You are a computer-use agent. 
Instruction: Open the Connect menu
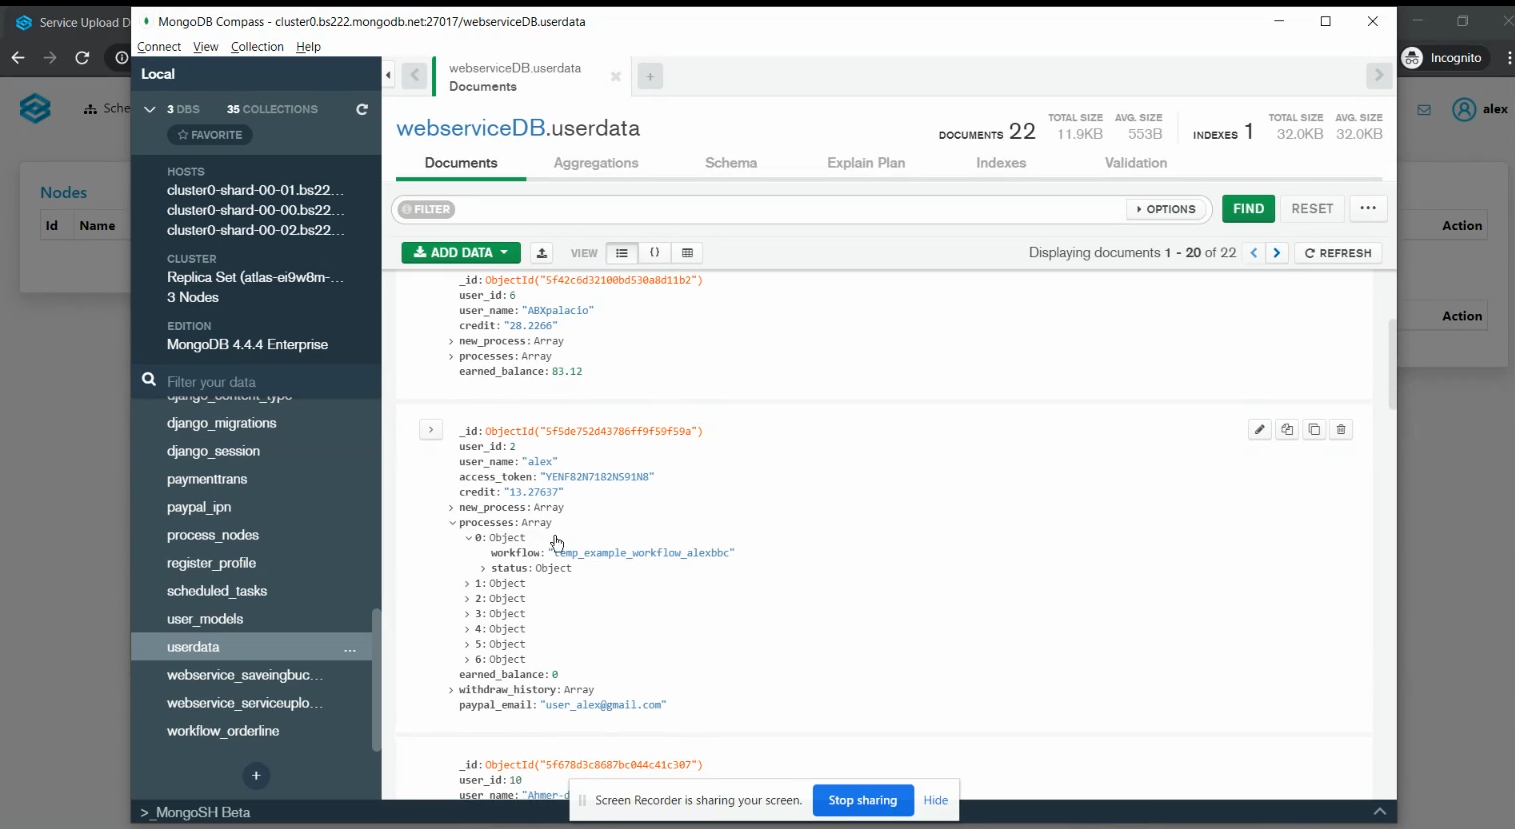pos(159,47)
